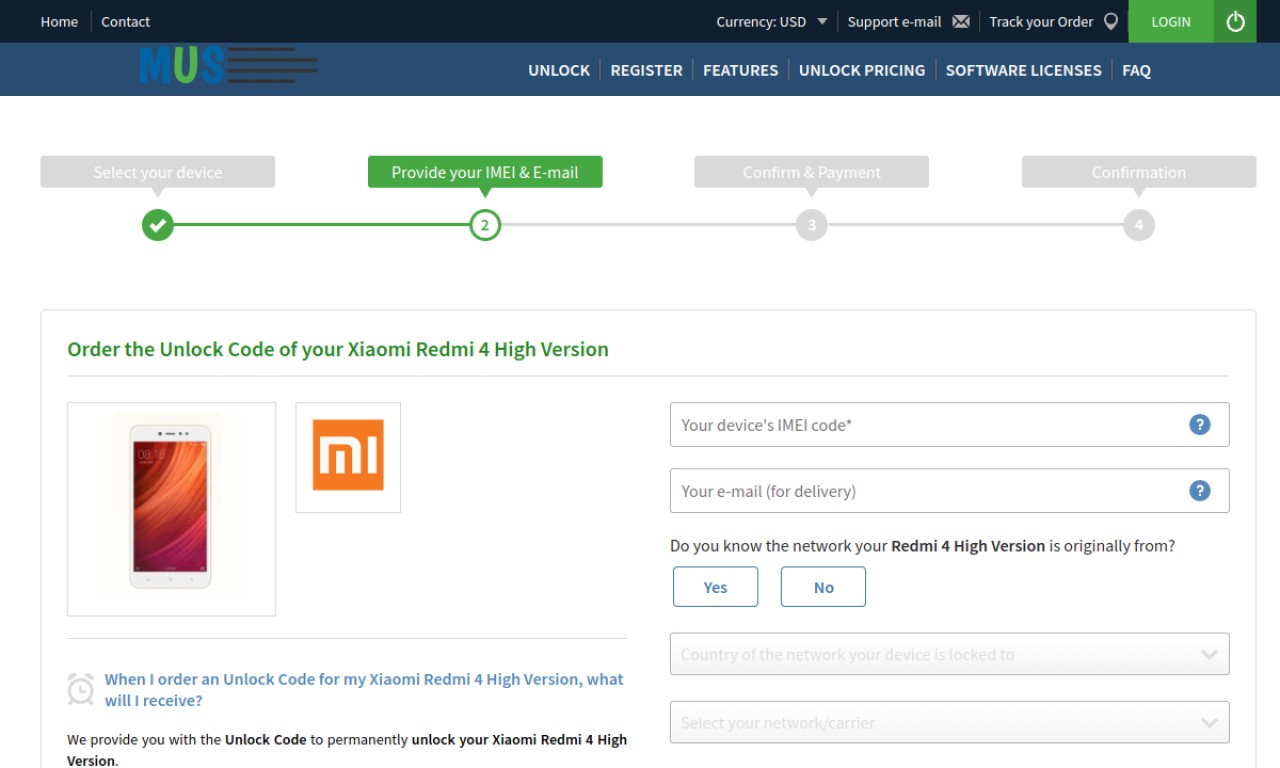
Task: Open the Currency USD dropdown
Action: click(772, 22)
